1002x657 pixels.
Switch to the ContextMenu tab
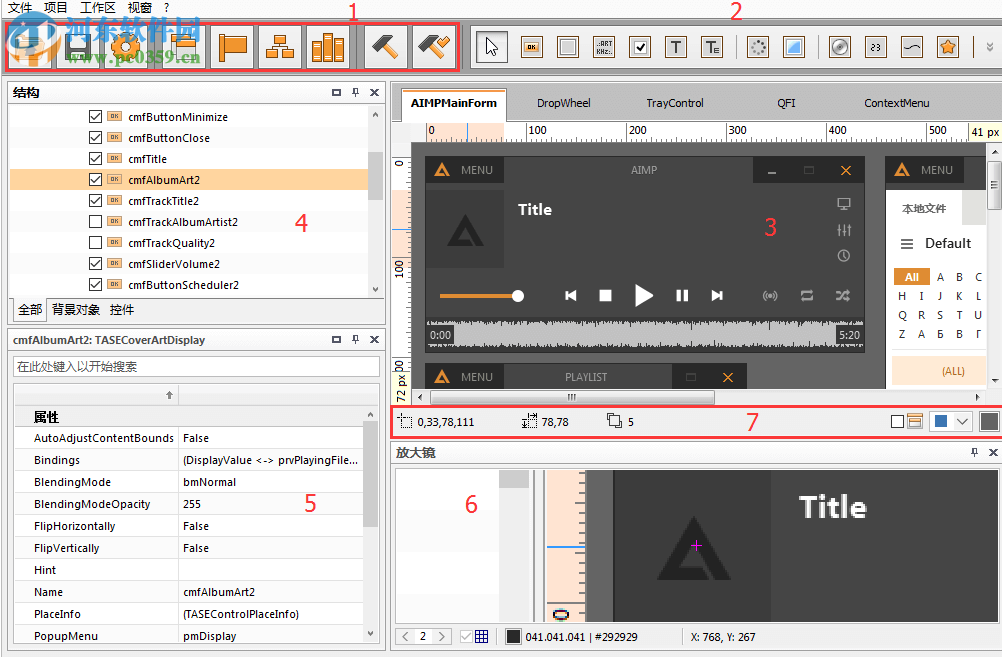(897, 103)
